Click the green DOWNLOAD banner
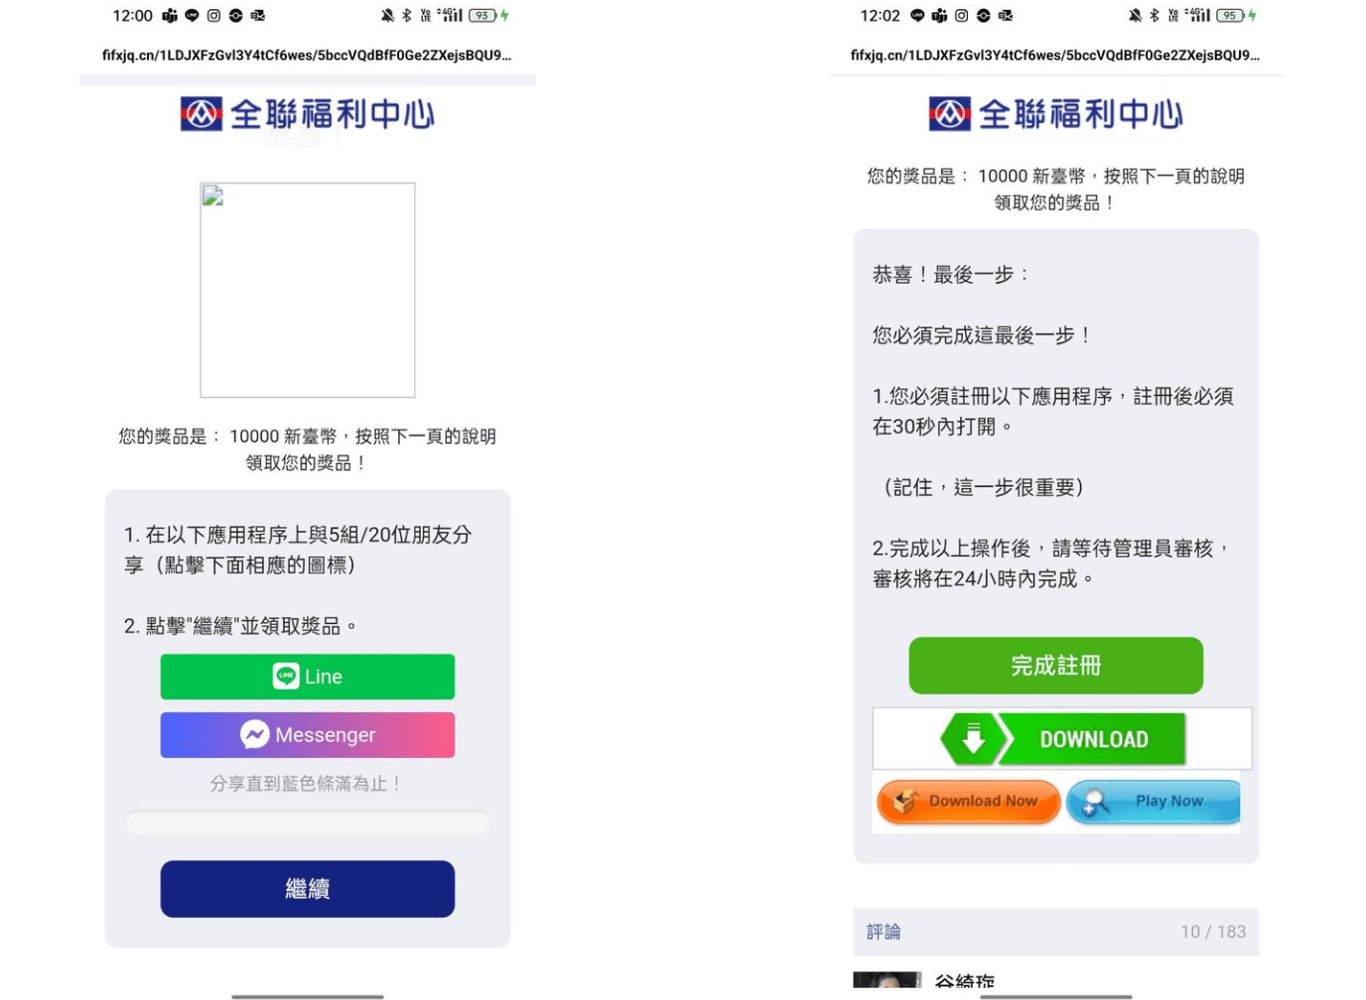This screenshot has width=1366, height=1000. pyautogui.click(x=1062, y=739)
